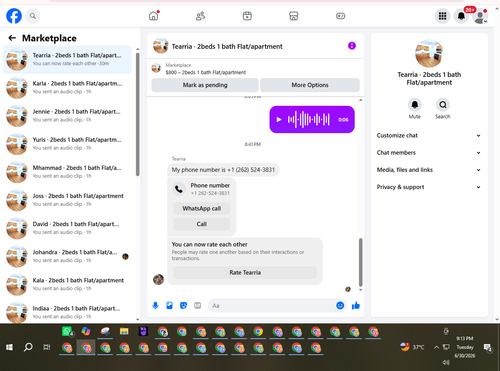
Task: Open the Windows notification center icon
Action: point(488,348)
